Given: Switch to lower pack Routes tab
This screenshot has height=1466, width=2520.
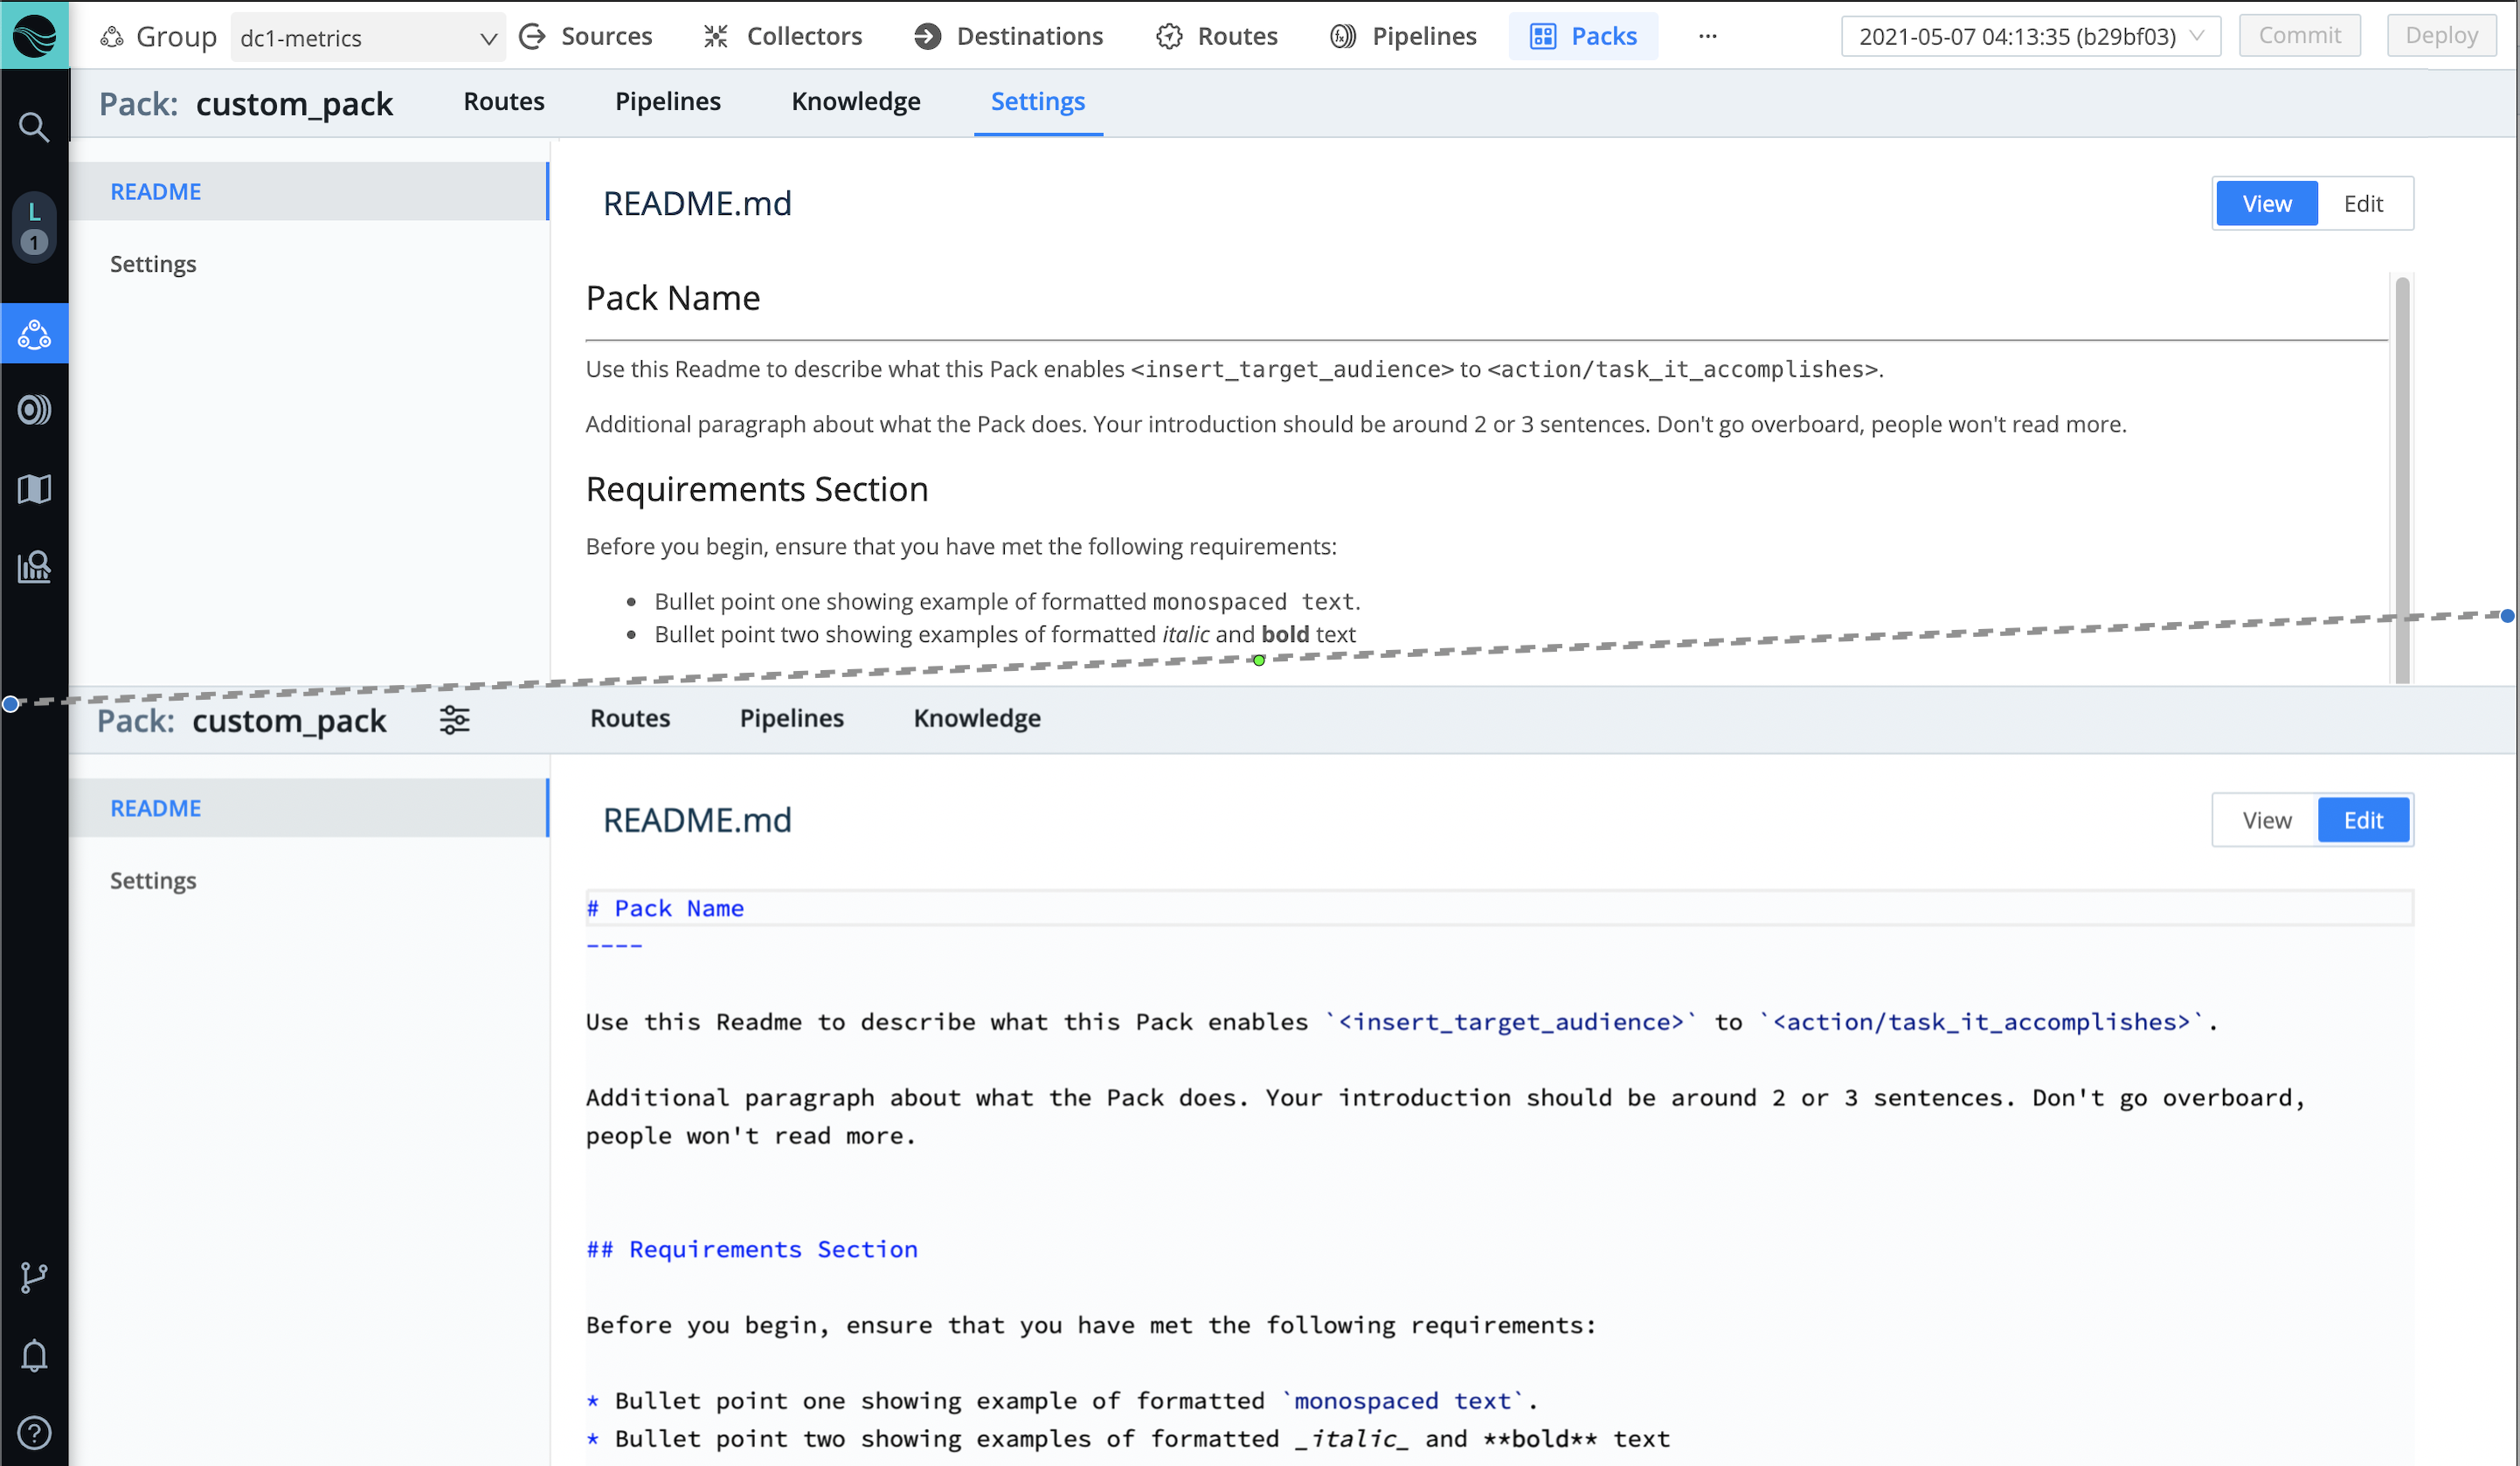Looking at the screenshot, I should (x=630, y=718).
